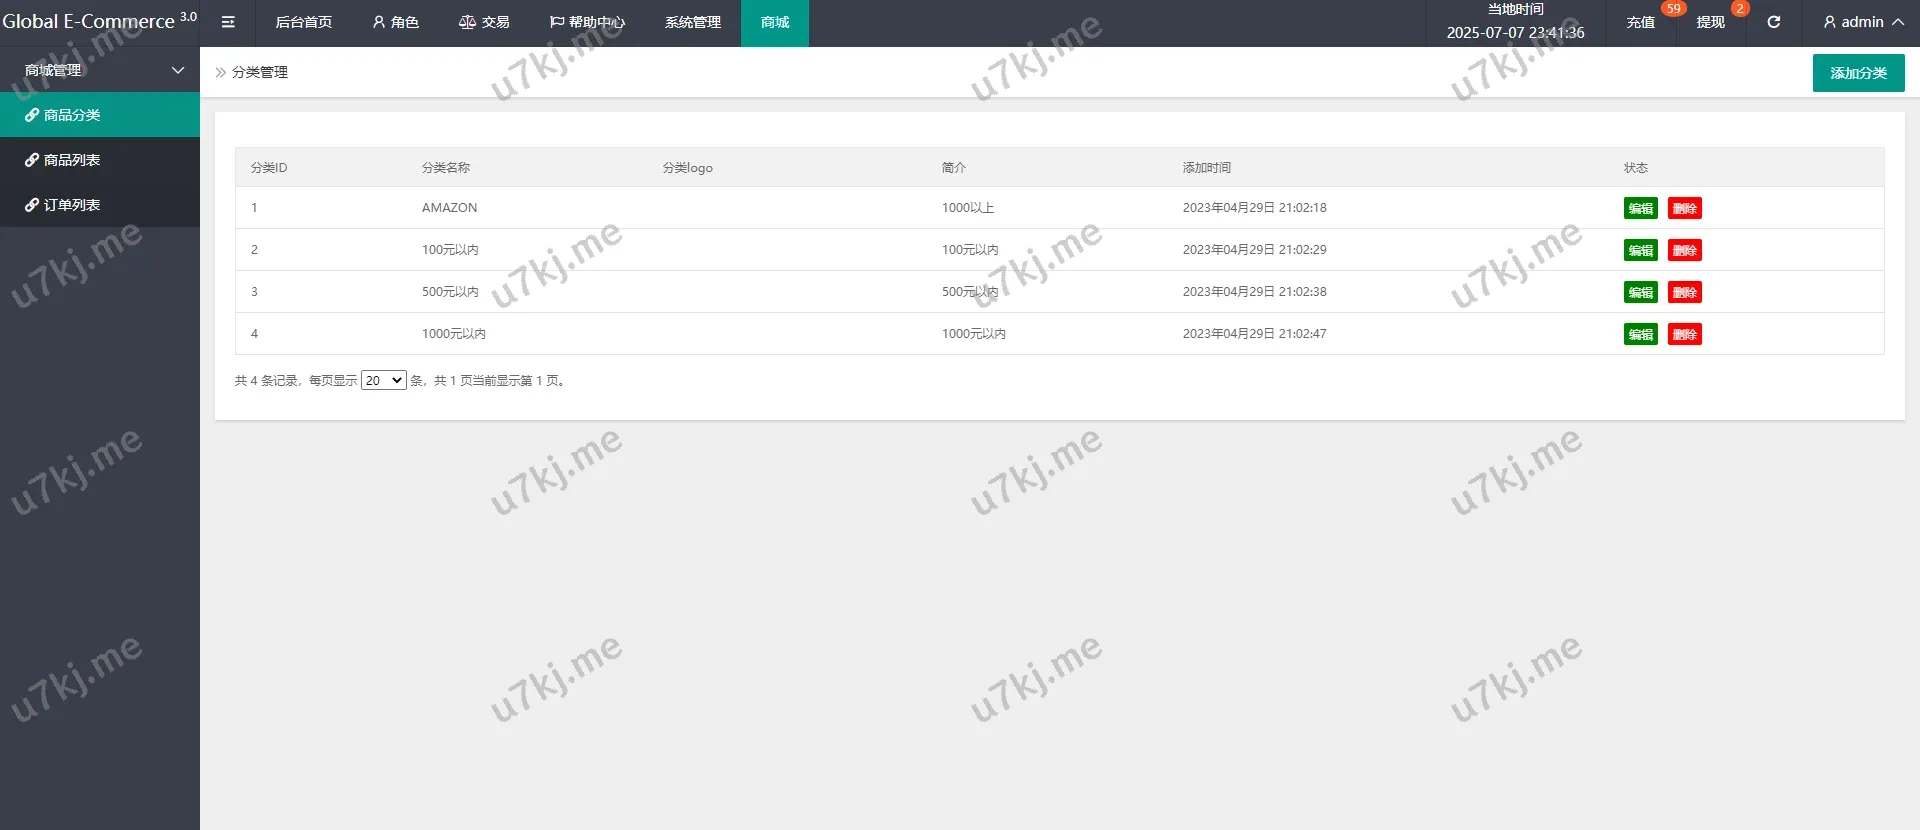Open 订单列表 in the sidebar
Image resolution: width=1920 pixels, height=830 pixels.
click(72, 205)
